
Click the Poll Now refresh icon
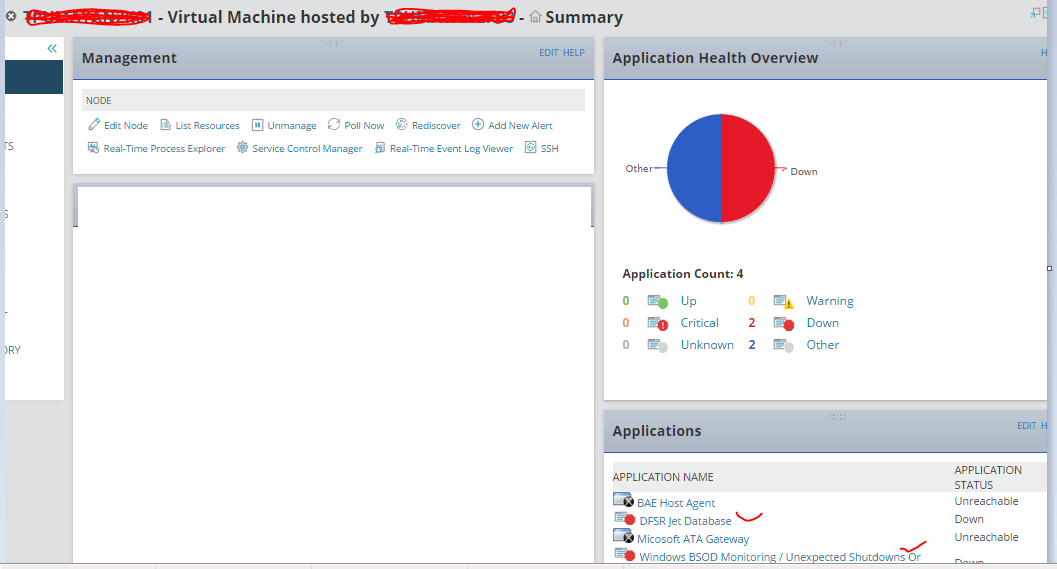pos(334,124)
